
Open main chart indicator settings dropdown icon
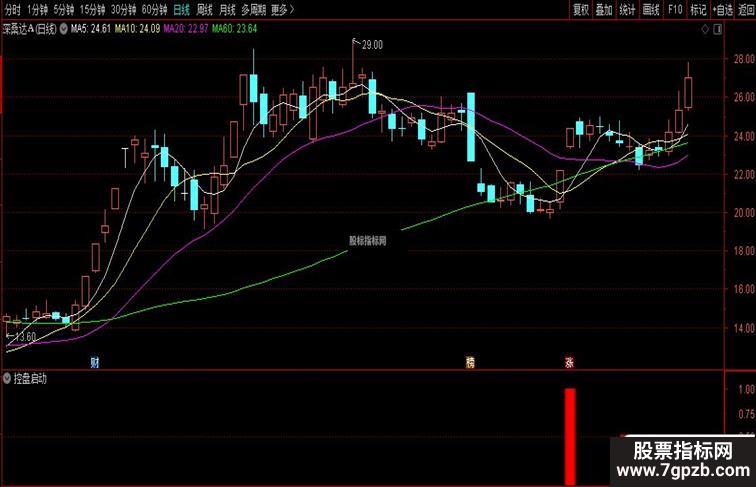(x=64, y=29)
